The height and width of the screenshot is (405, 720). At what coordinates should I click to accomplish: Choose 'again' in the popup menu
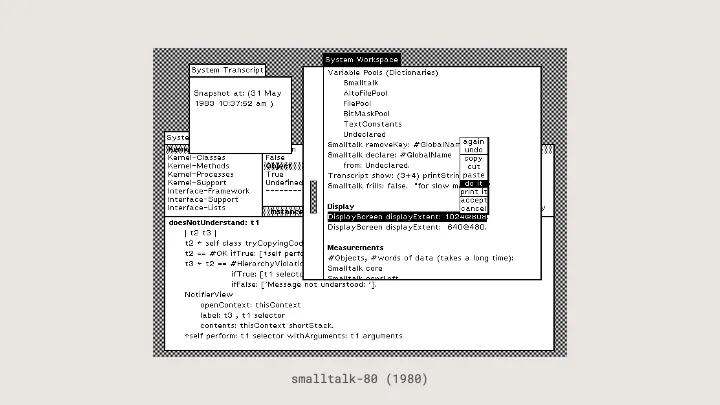(x=473, y=142)
